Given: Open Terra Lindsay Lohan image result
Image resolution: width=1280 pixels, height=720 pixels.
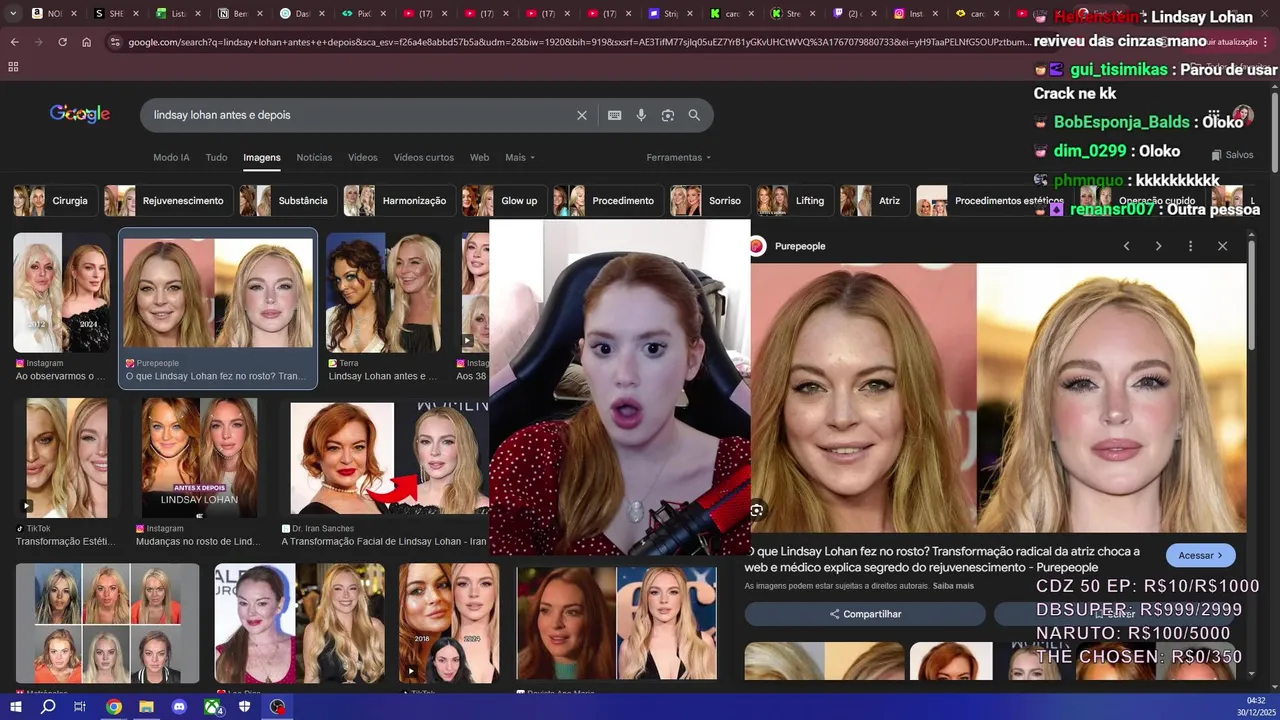Looking at the screenshot, I should (383, 292).
